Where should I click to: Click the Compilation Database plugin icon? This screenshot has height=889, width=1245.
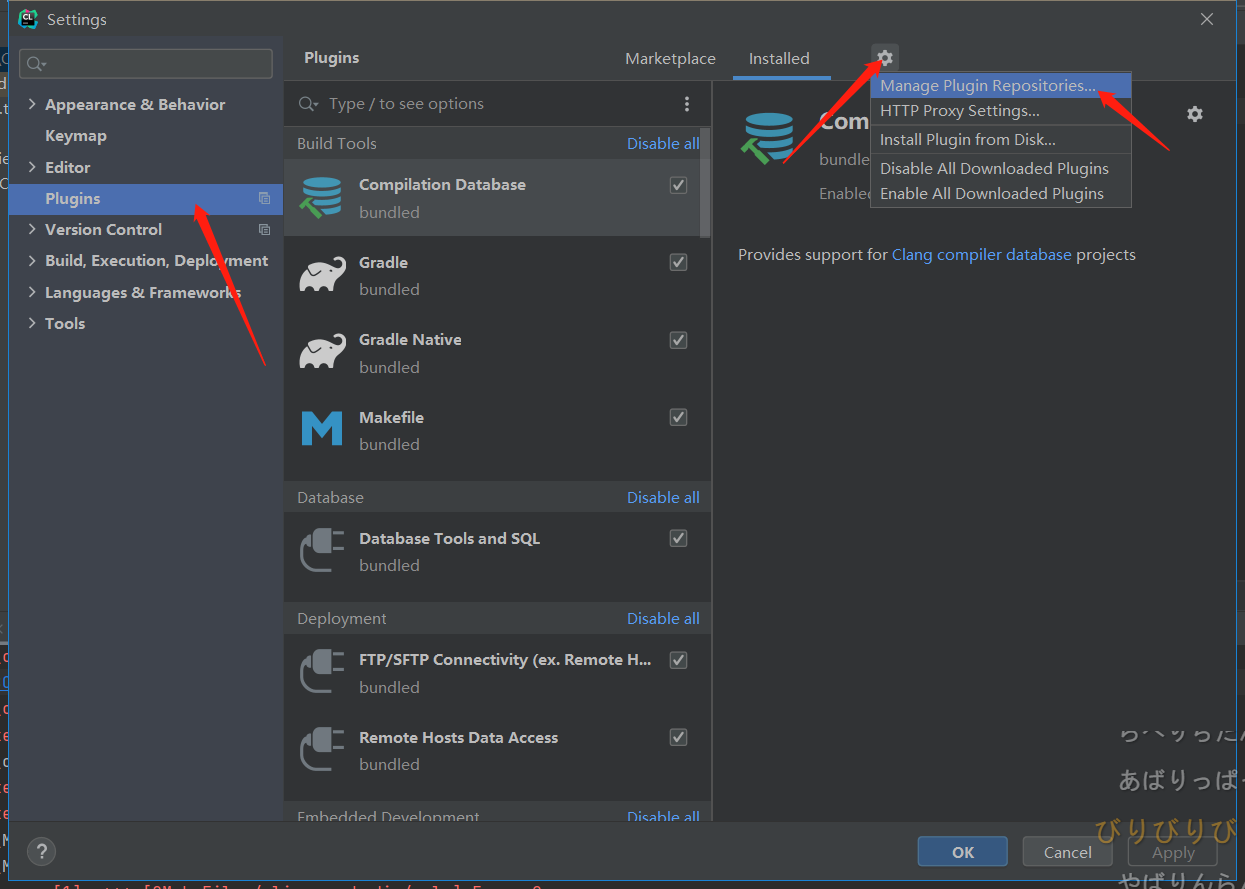coord(321,198)
